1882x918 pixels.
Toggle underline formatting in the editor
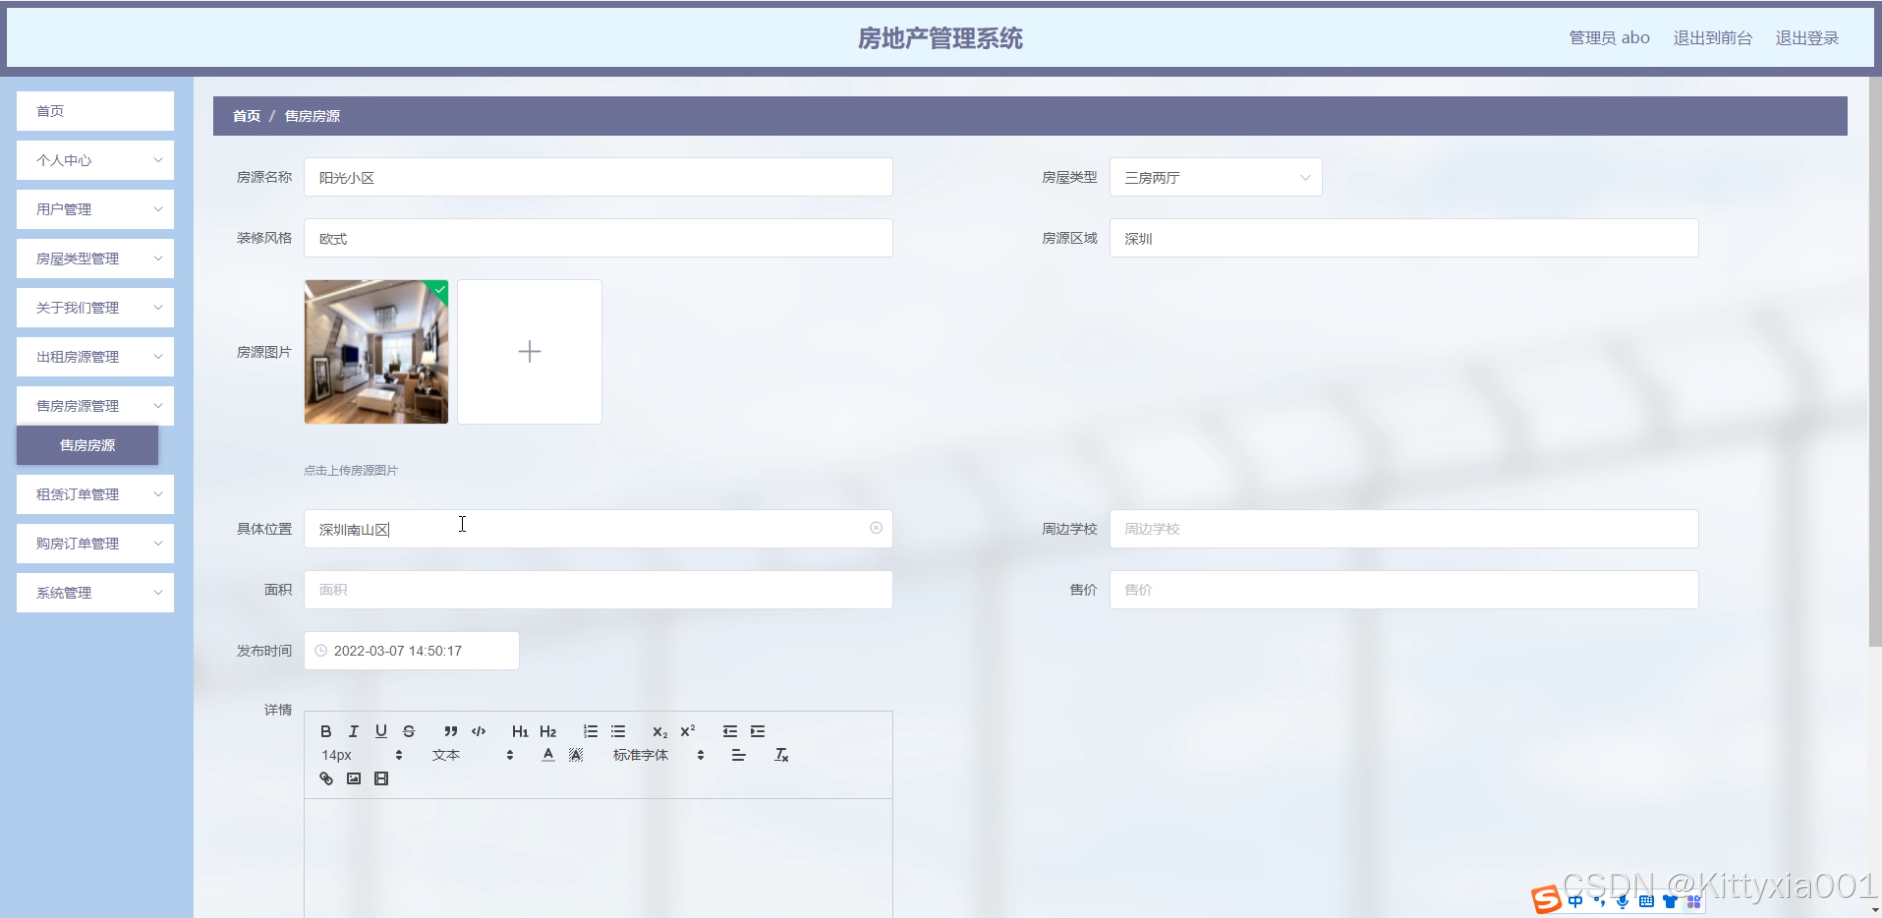381,731
